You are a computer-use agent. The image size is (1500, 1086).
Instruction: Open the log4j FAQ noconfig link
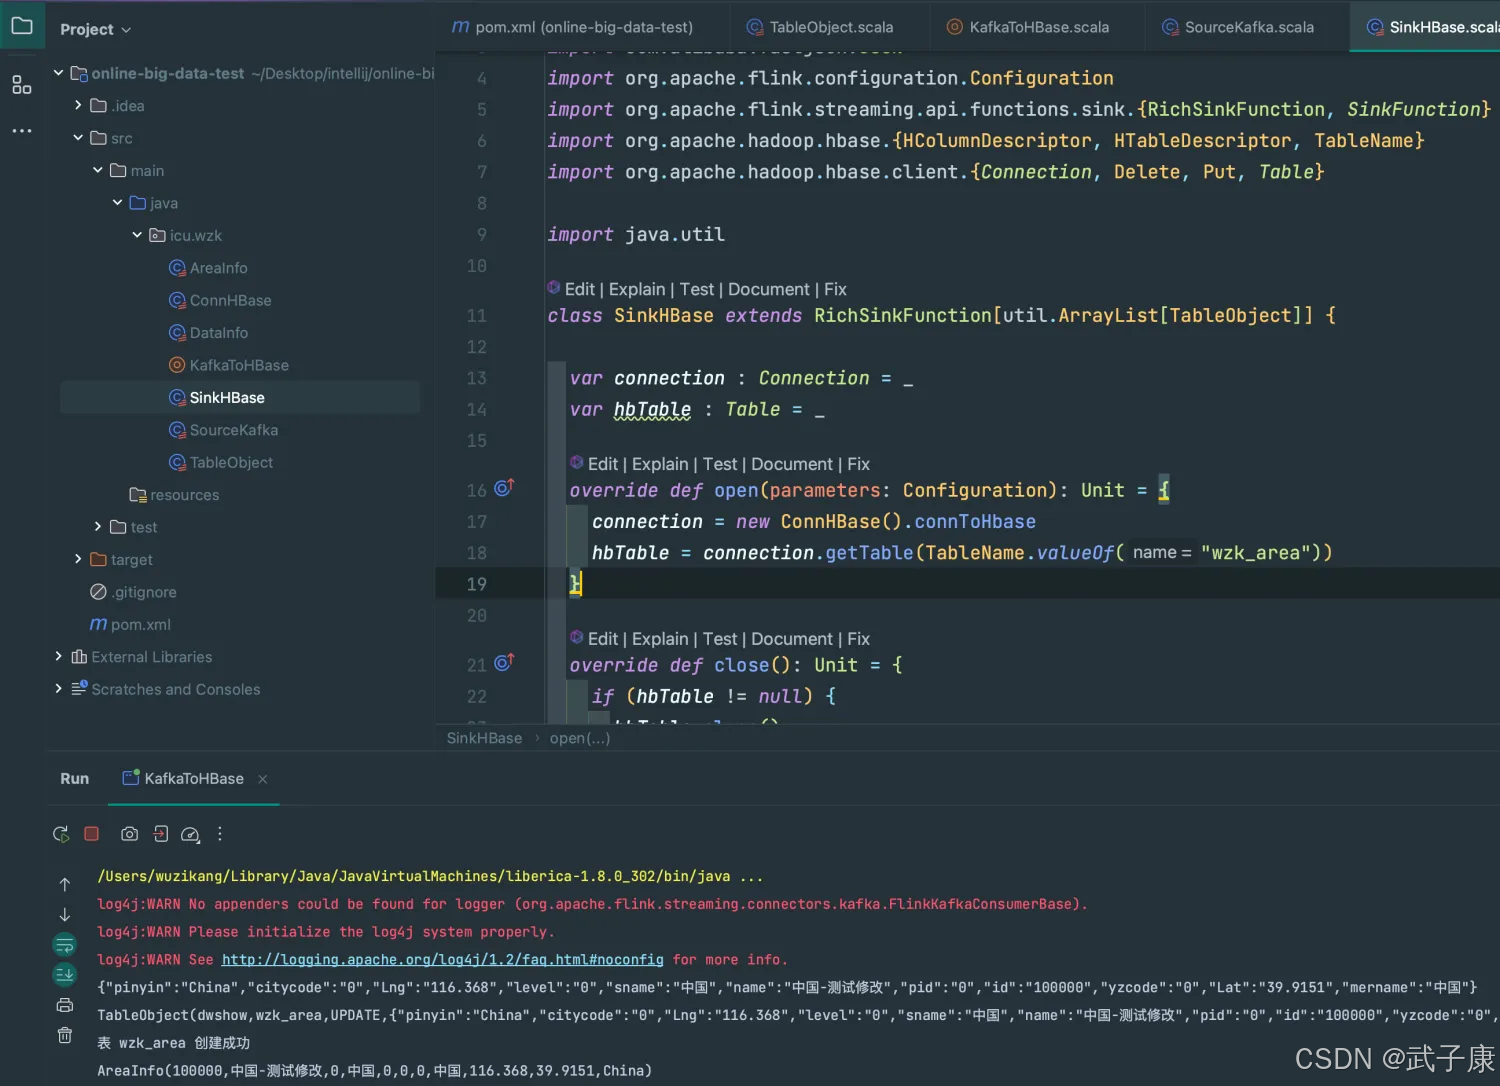pyautogui.click(x=442, y=960)
